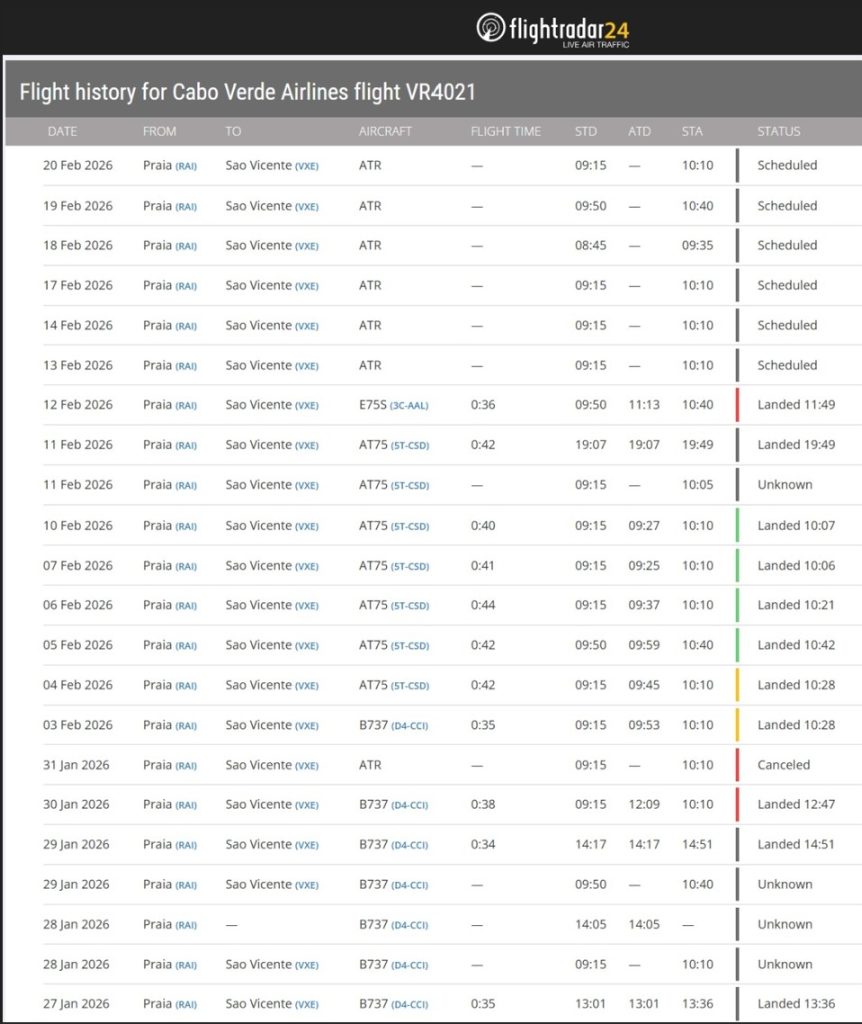Image resolution: width=862 pixels, height=1024 pixels.
Task: Select the 5T-CSD registration in the 10 Feb 2026 row
Action: point(410,526)
